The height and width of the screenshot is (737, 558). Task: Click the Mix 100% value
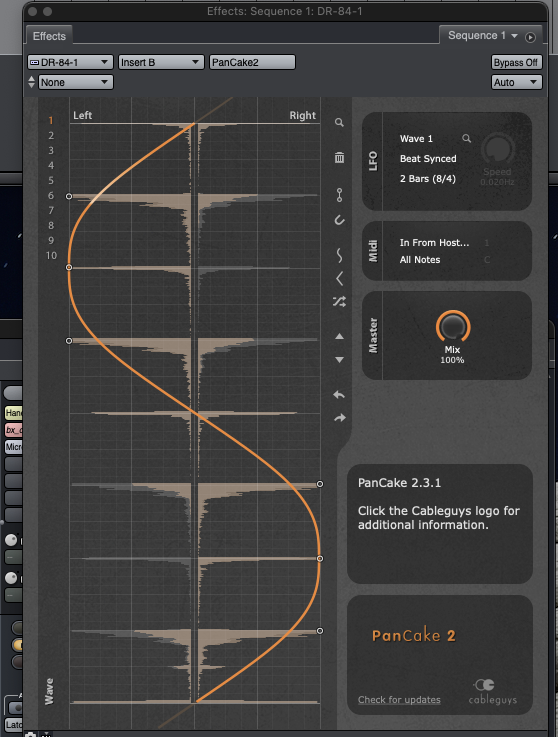tap(452, 360)
